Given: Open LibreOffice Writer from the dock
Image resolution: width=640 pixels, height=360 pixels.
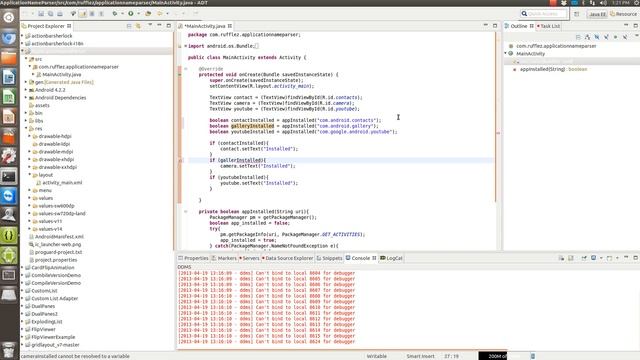Looking at the screenshot, I should click(x=9, y=77).
